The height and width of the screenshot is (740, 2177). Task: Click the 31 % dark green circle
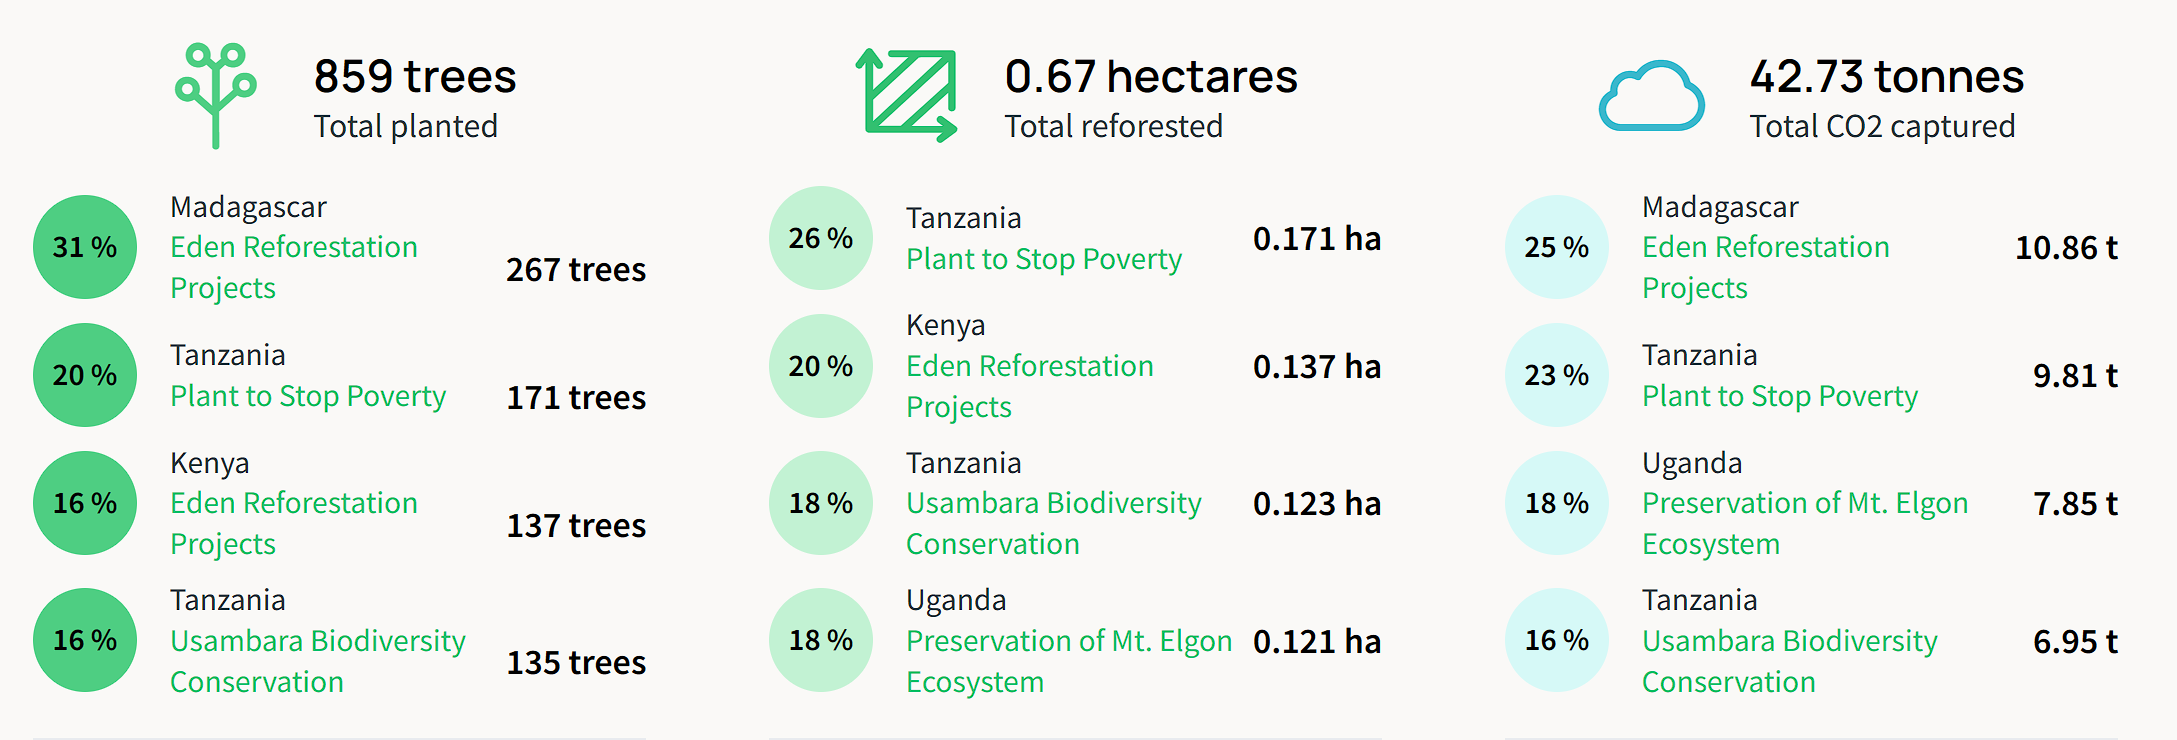(x=85, y=247)
